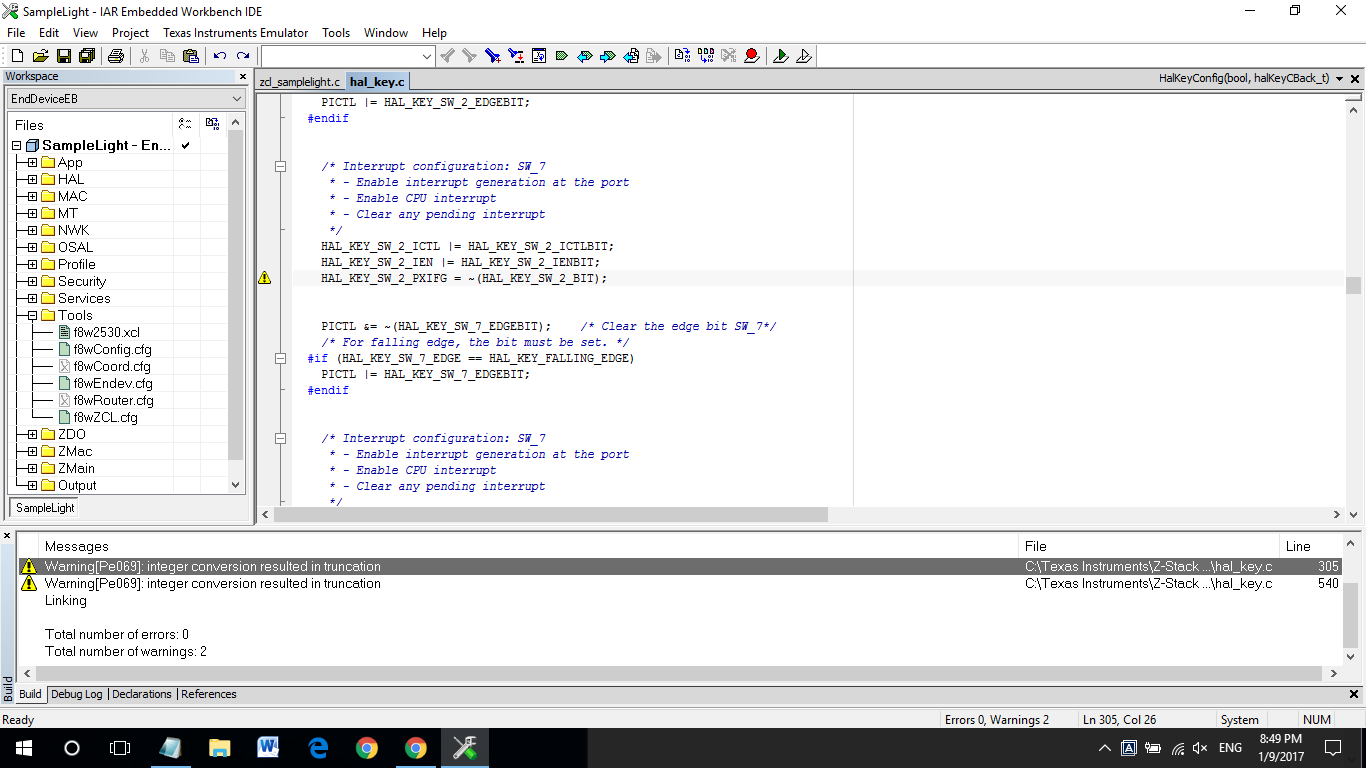This screenshot has height=768, width=1366.
Task: Open a file using the toolbar Open icon
Action: [x=41, y=56]
